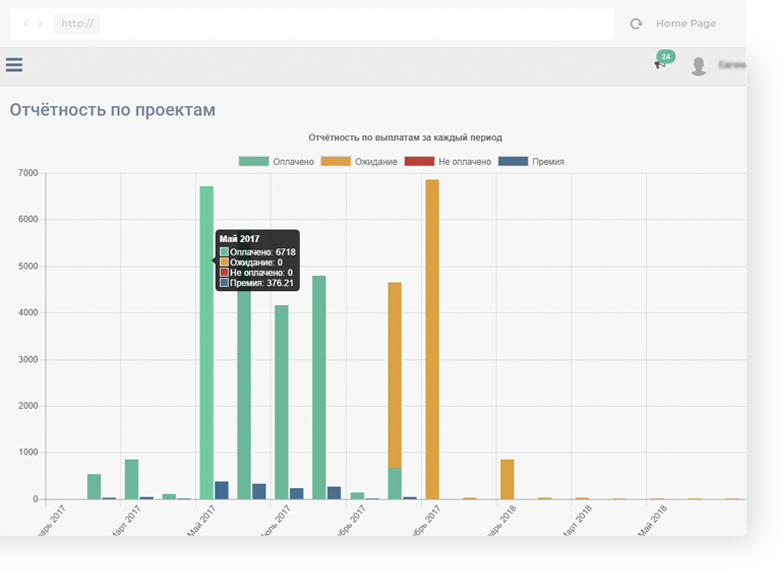Click the browser forward arrow
This screenshot has width=784, height=572.
[40, 24]
